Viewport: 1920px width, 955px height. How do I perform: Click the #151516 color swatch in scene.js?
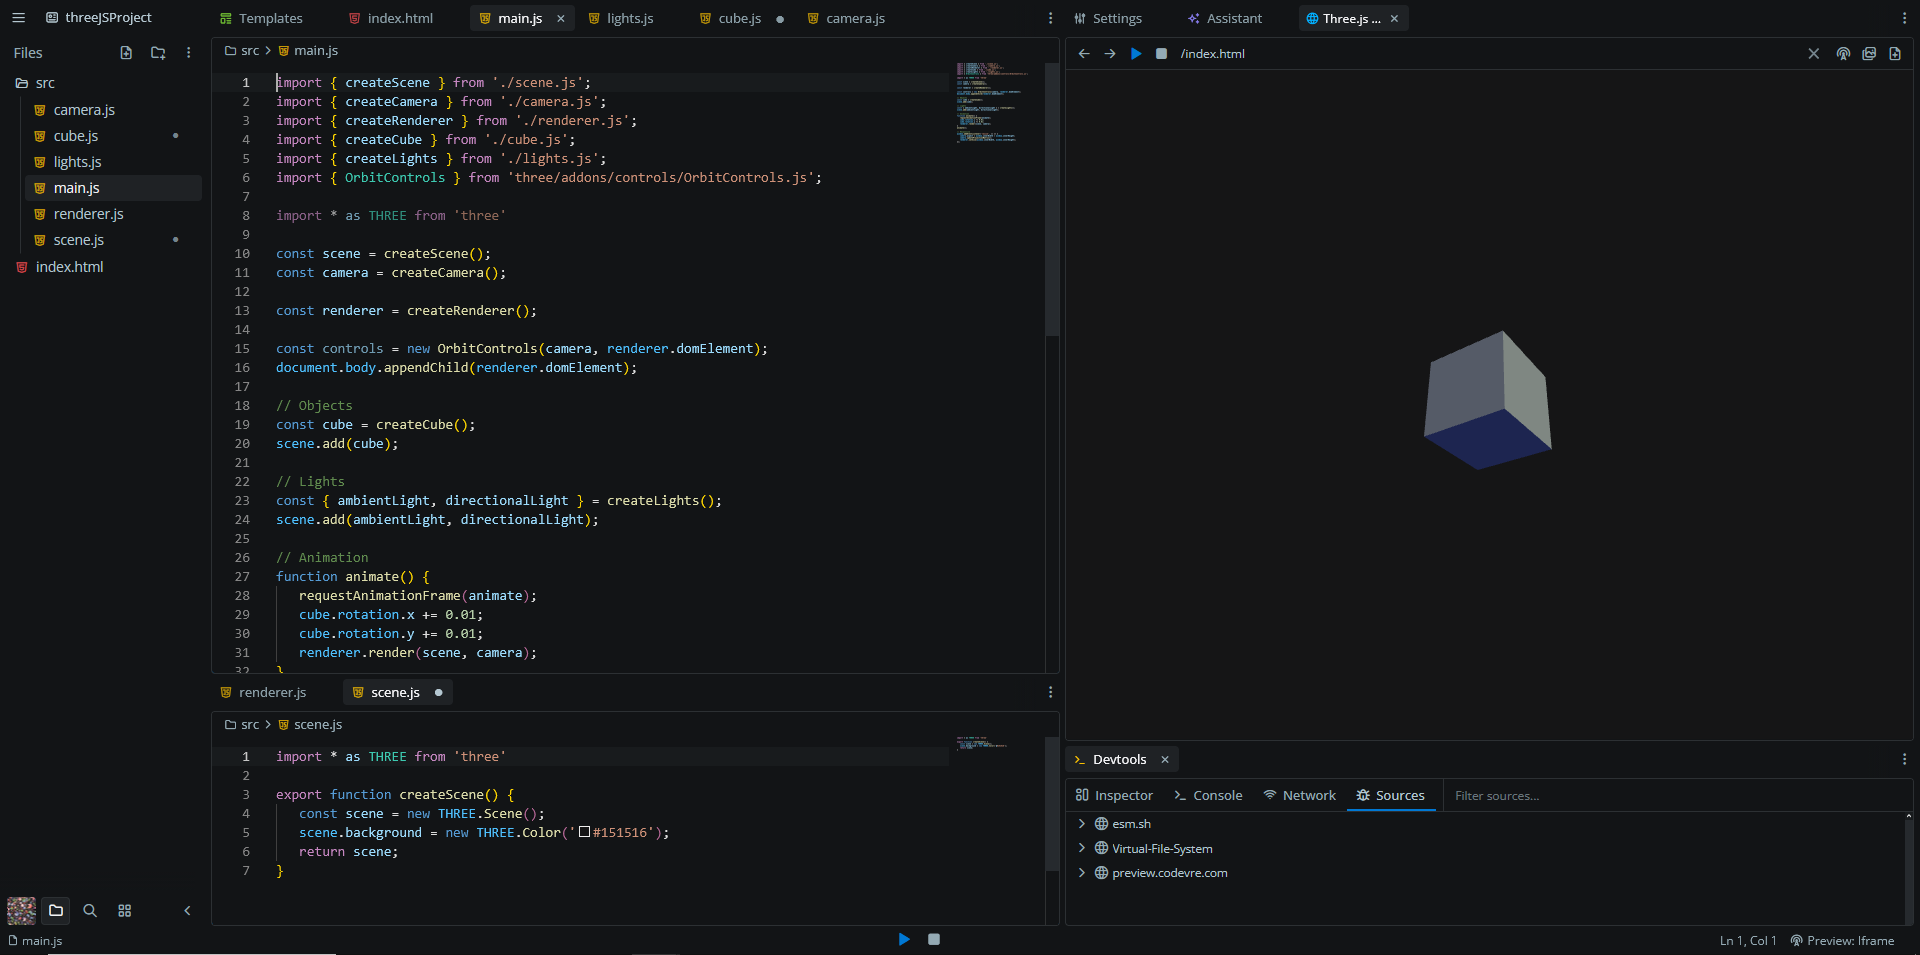(x=585, y=832)
